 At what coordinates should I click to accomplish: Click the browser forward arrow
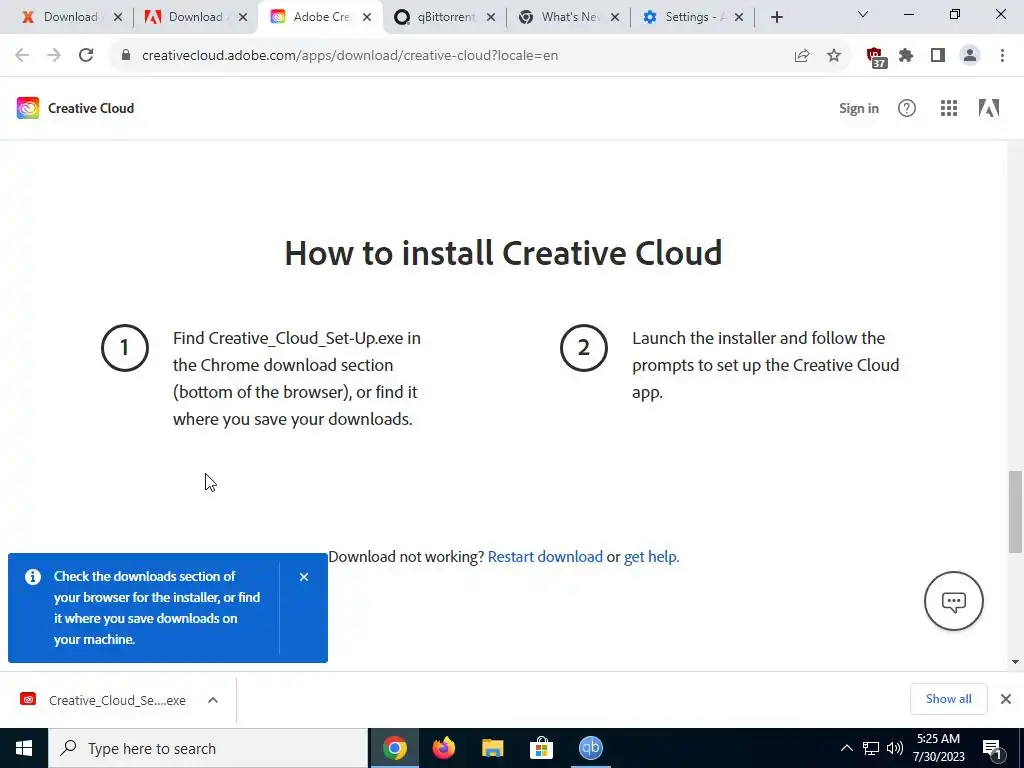click(x=54, y=56)
